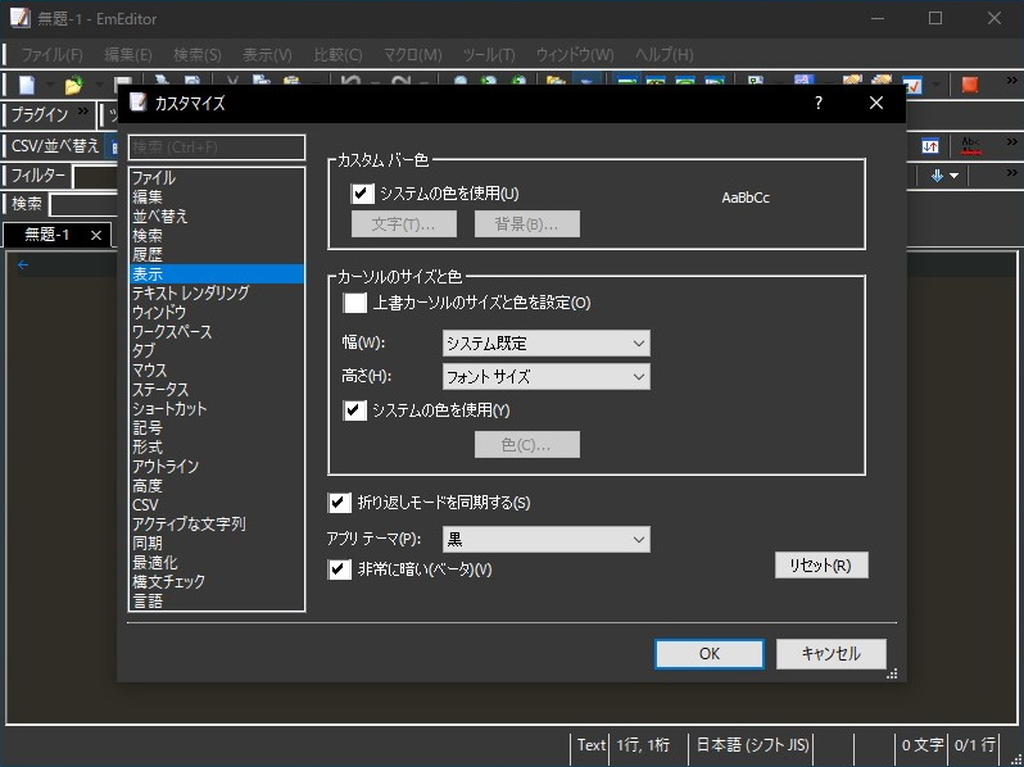The height and width of the screenshot is (767, 1024).
Task: Click the sort ascending/descending toolbar icon
Action: (x=930, y=146)
